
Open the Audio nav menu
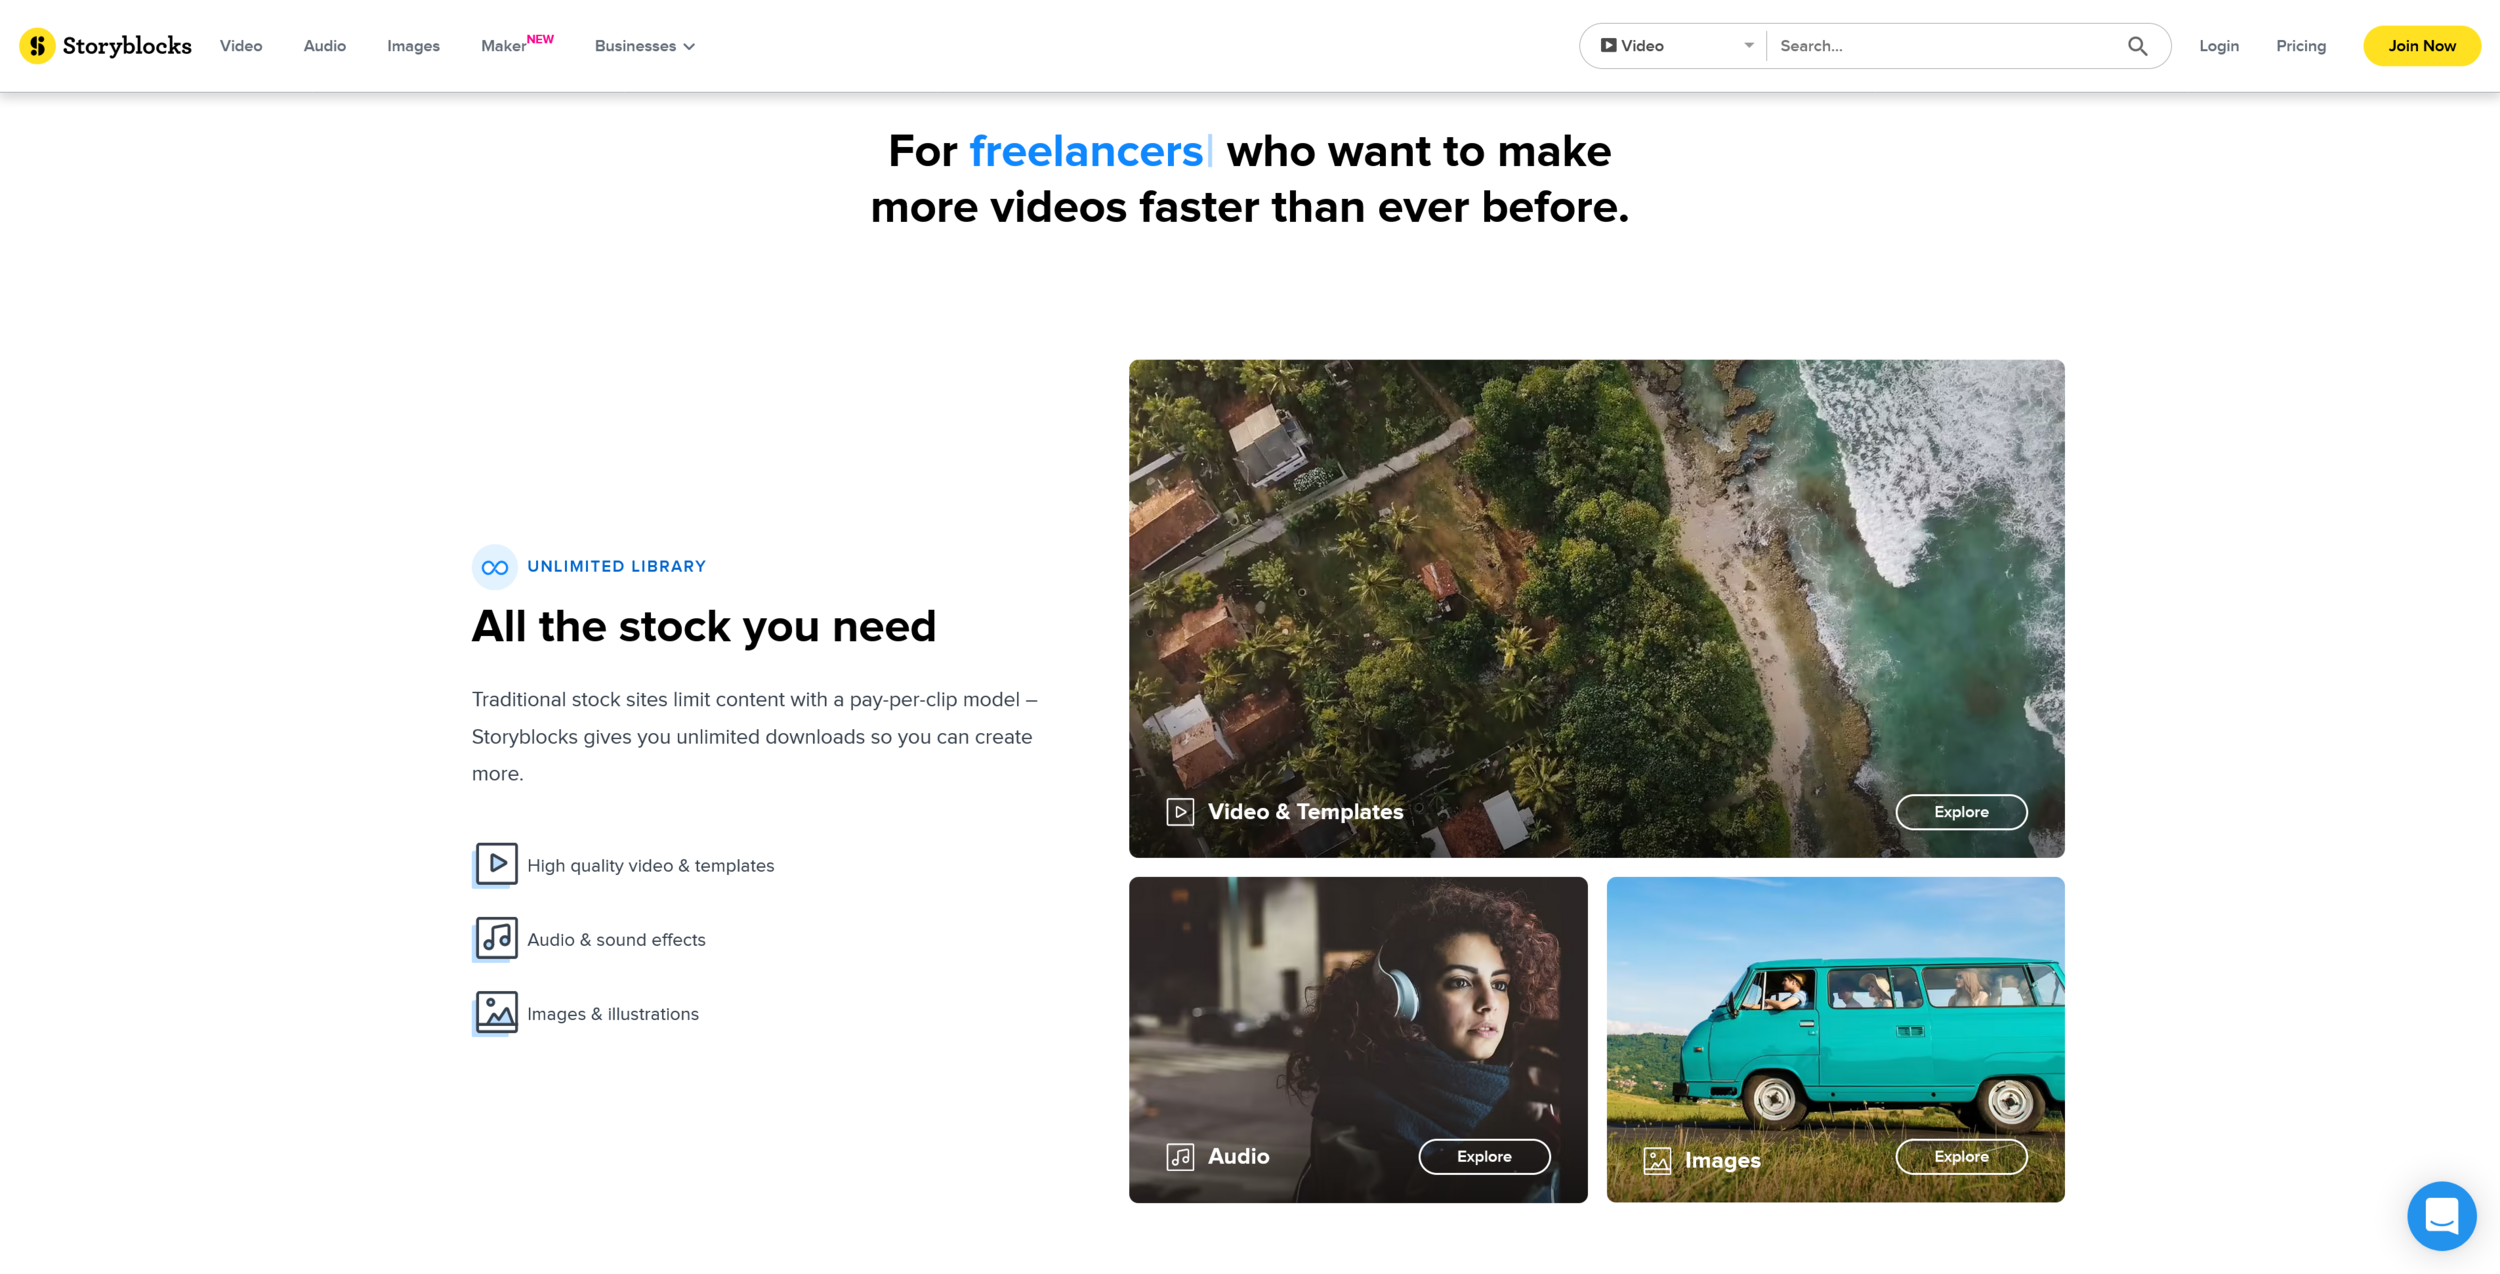[x=325, y=46]
